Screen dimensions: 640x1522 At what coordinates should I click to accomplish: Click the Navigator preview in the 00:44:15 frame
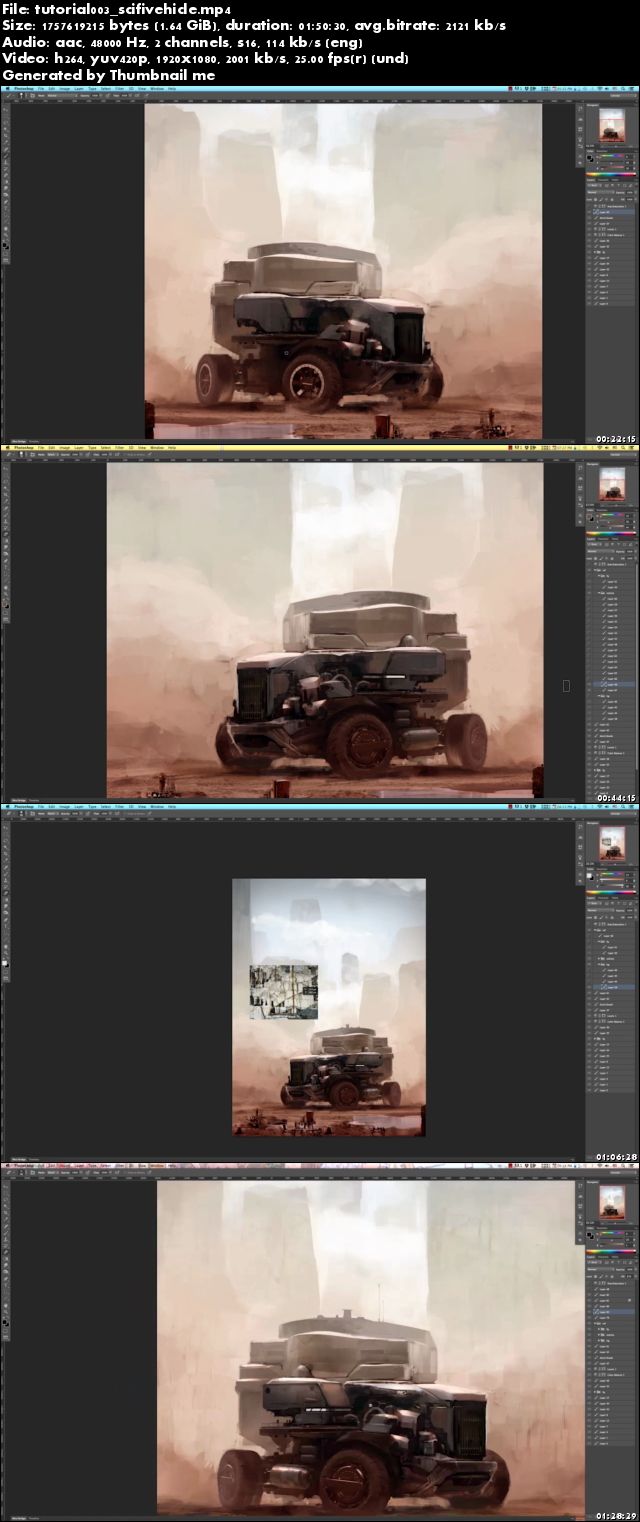pyautogui.click(x=612, y=485)
